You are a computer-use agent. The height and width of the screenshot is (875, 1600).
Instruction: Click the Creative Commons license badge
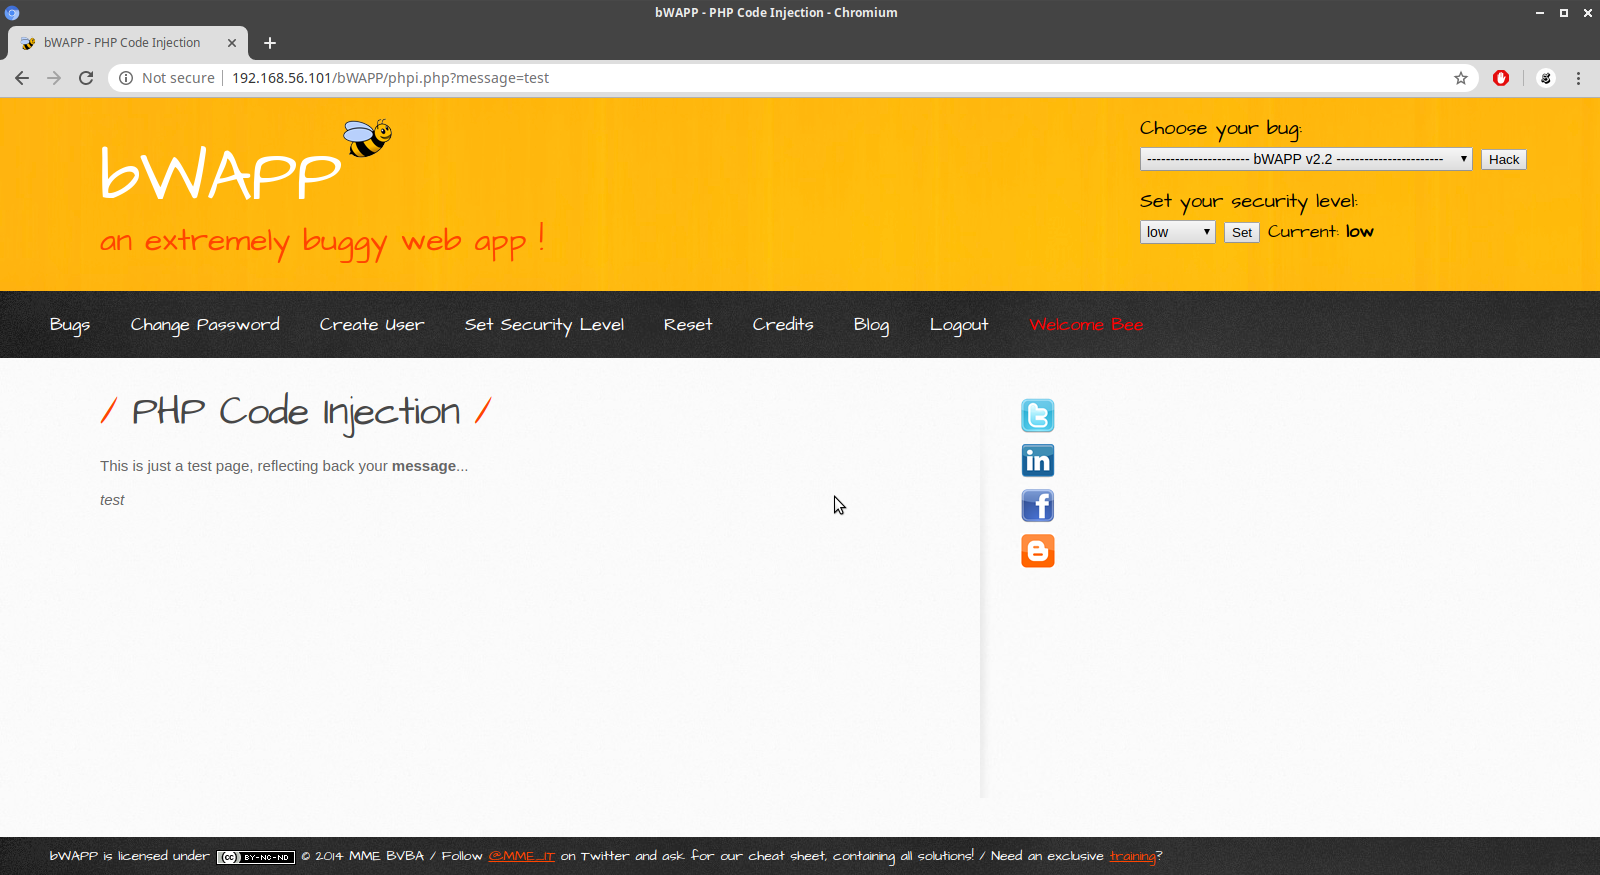click(x=256, y=857)
